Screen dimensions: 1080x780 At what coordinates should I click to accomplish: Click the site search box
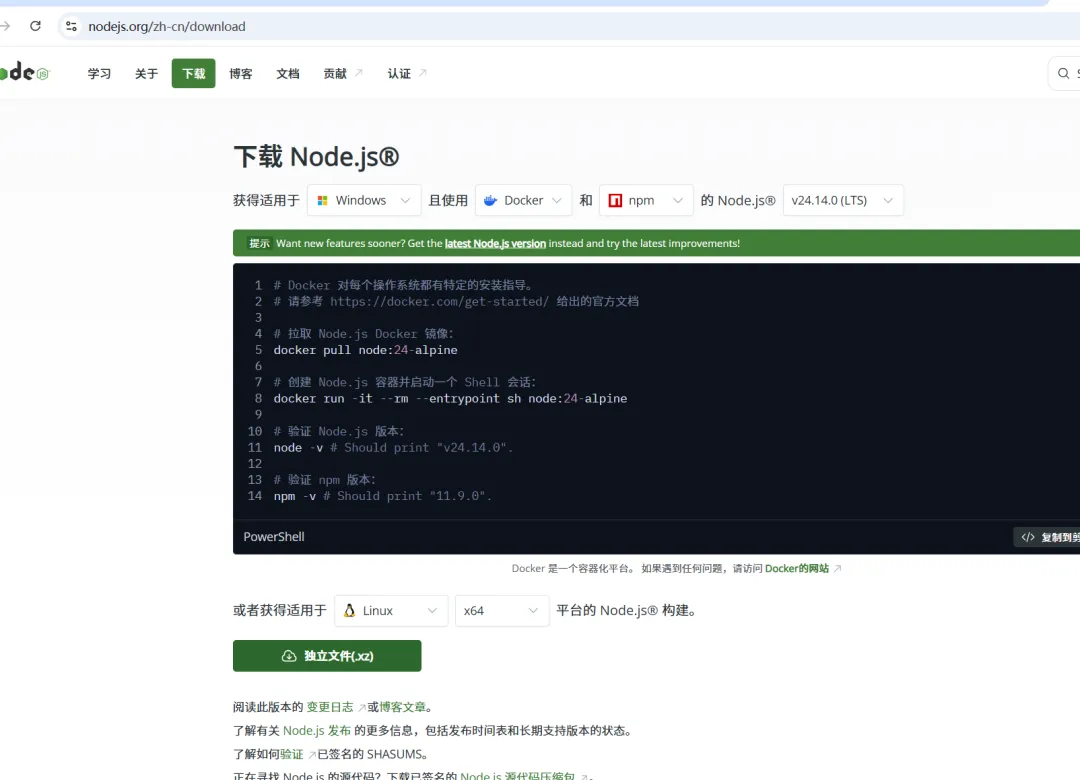(1064, 73)
